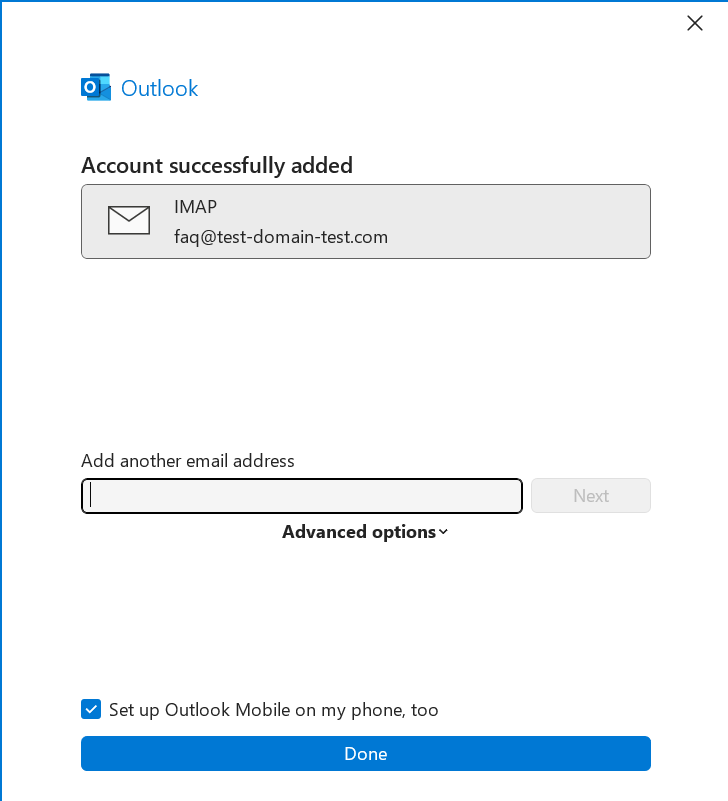This screenshot has height=801, width=728.
Task: Click the chevron next to Advanced options
Action: coord(444,532)
